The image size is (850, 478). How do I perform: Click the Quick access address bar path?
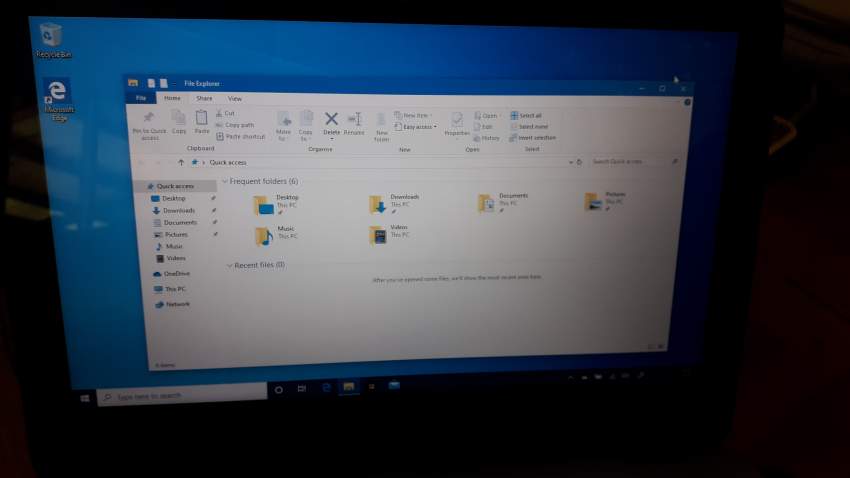pyautogui.click(x=228, y=163)
